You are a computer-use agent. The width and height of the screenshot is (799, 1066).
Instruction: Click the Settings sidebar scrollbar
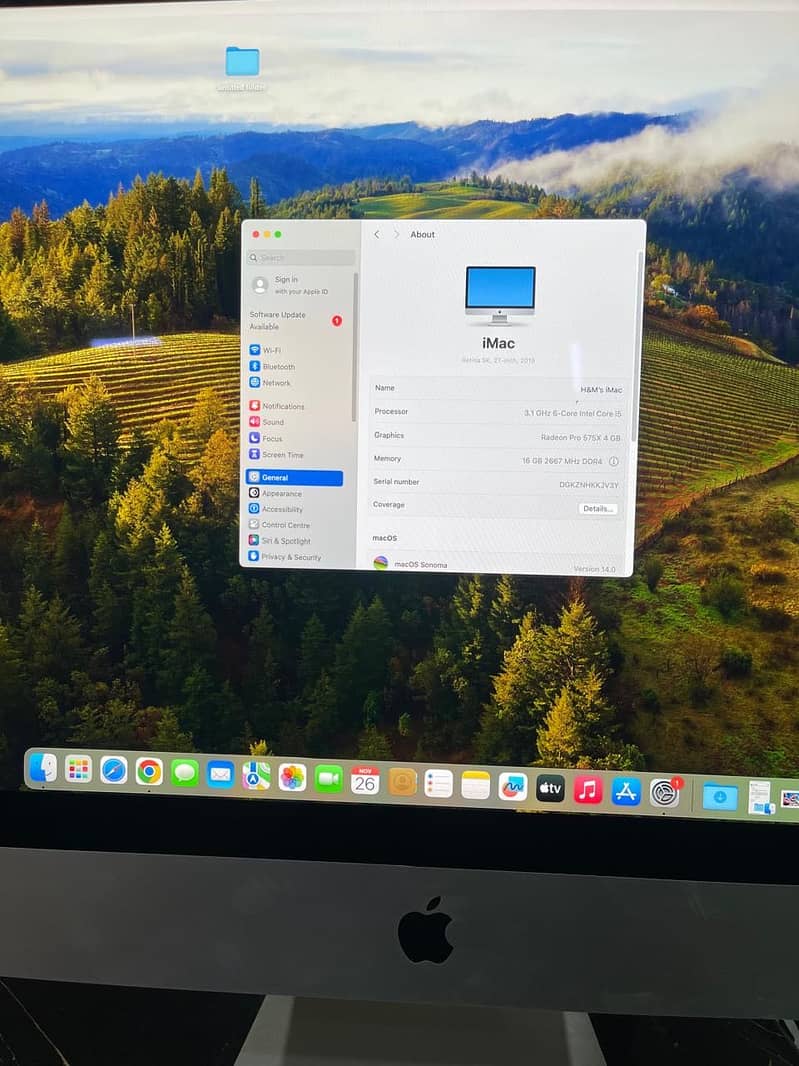pyautogui.click(x=354, y=347)
